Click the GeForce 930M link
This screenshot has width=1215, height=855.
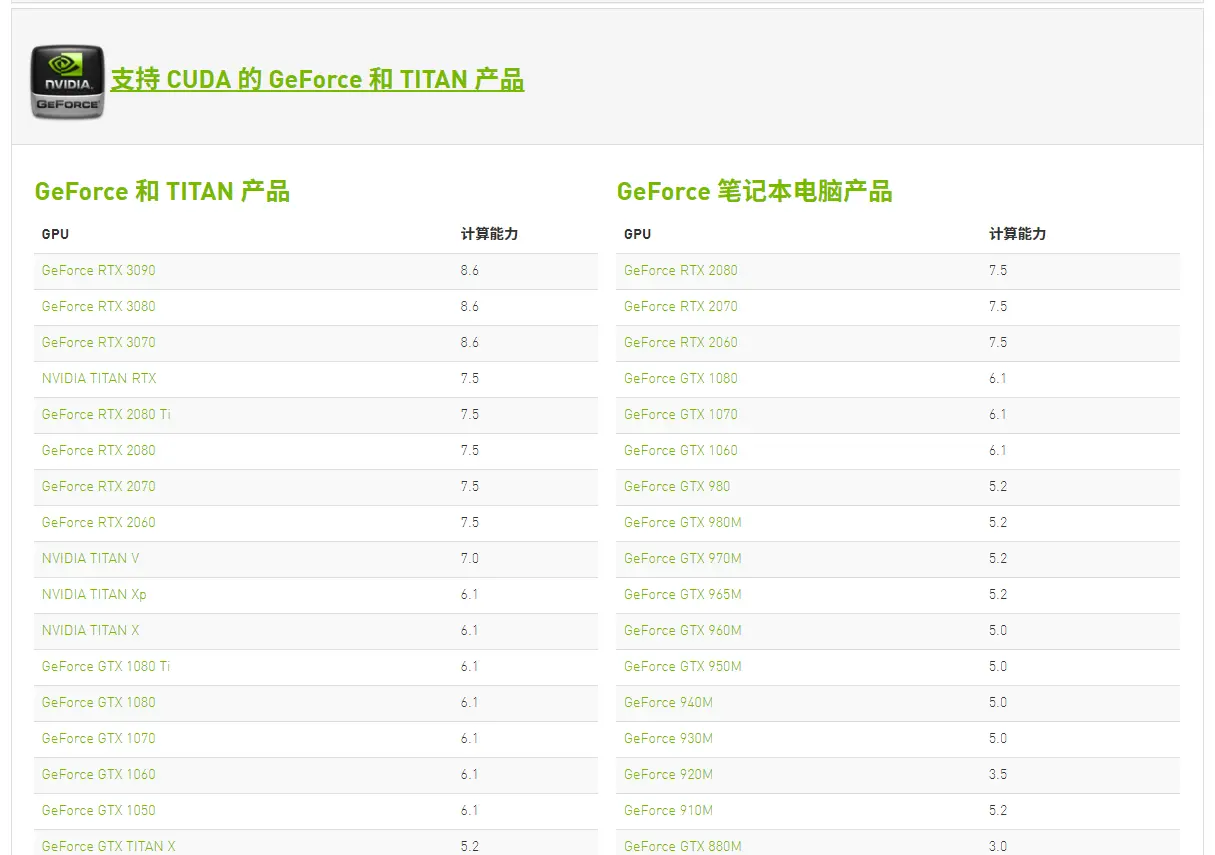click(668, 738)
